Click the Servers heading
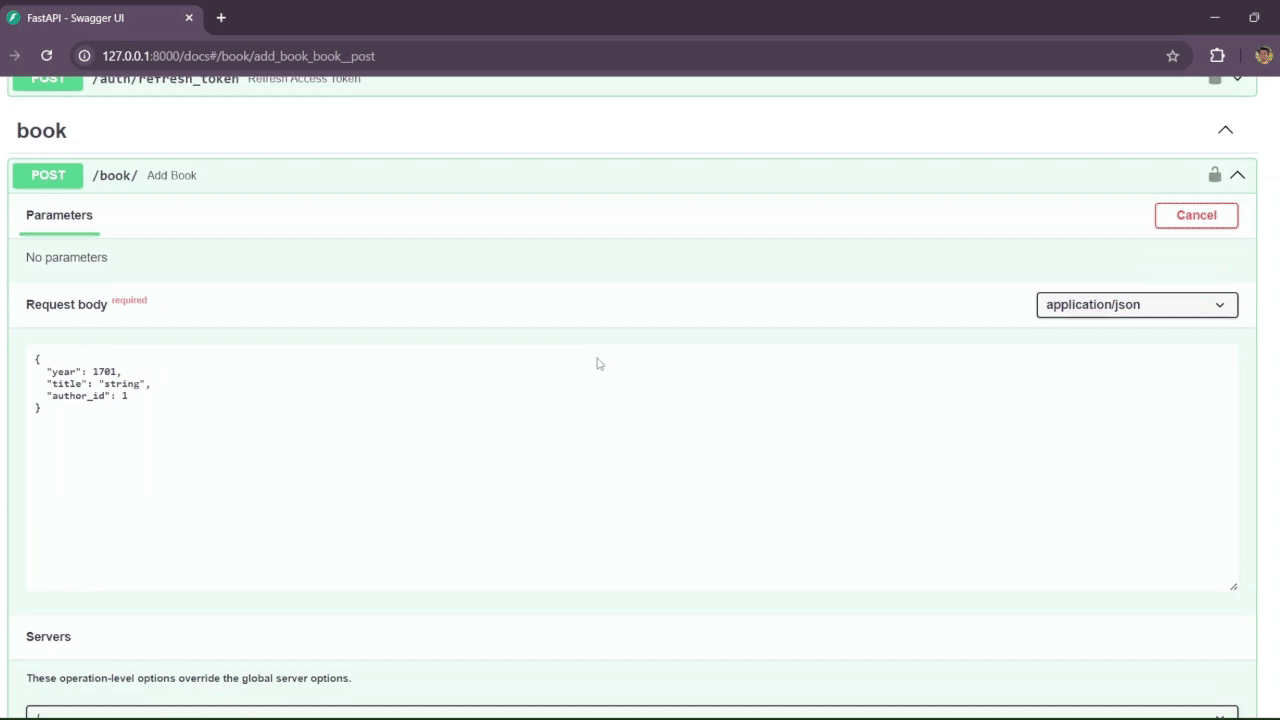 click(x=48, y=636)
